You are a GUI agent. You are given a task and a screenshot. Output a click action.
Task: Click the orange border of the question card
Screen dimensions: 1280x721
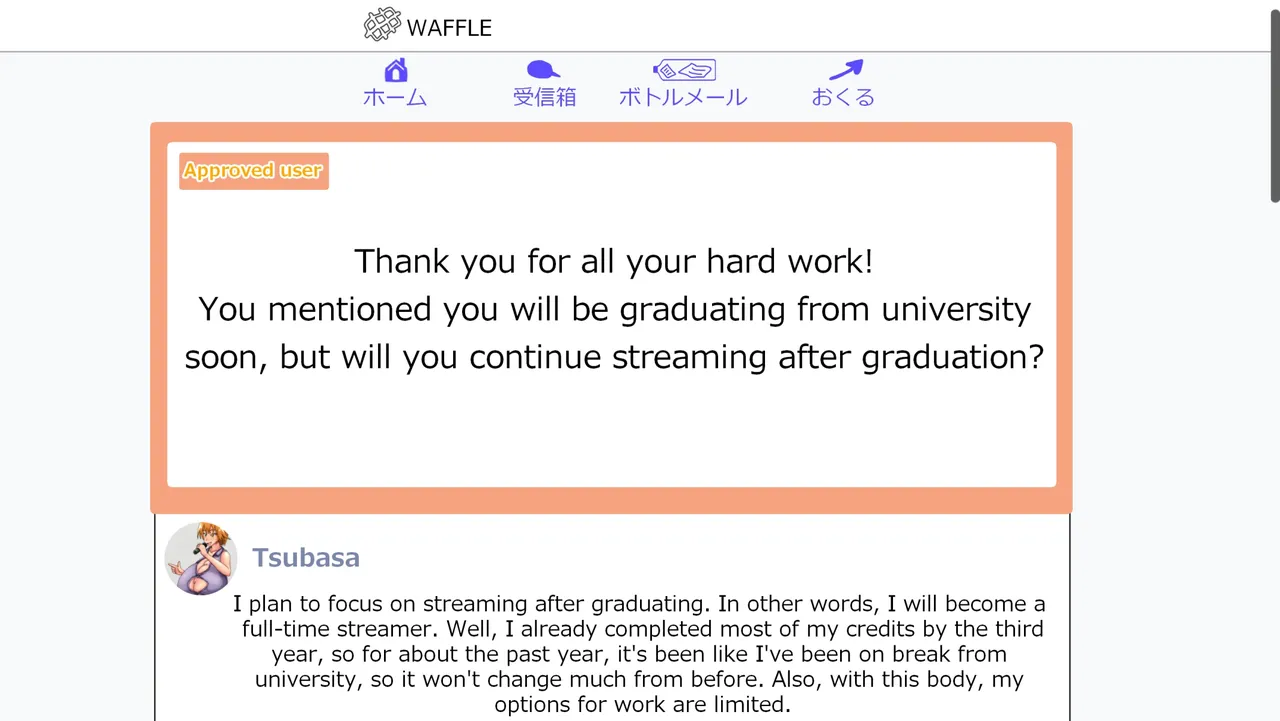(612, 500)
